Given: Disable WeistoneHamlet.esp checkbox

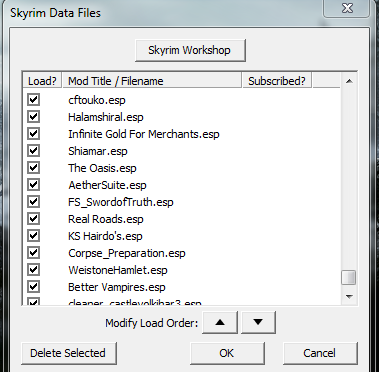Looking at the screenshot, I should click(33, 270).
